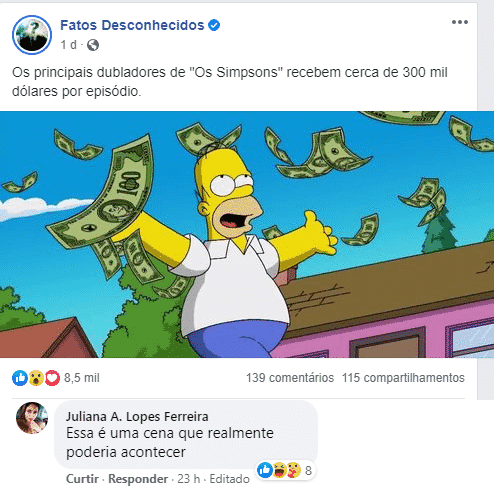The height and width of the screenshot is (490, 495).
Task: Click Curtir under the comment
Action: point(82,479)
